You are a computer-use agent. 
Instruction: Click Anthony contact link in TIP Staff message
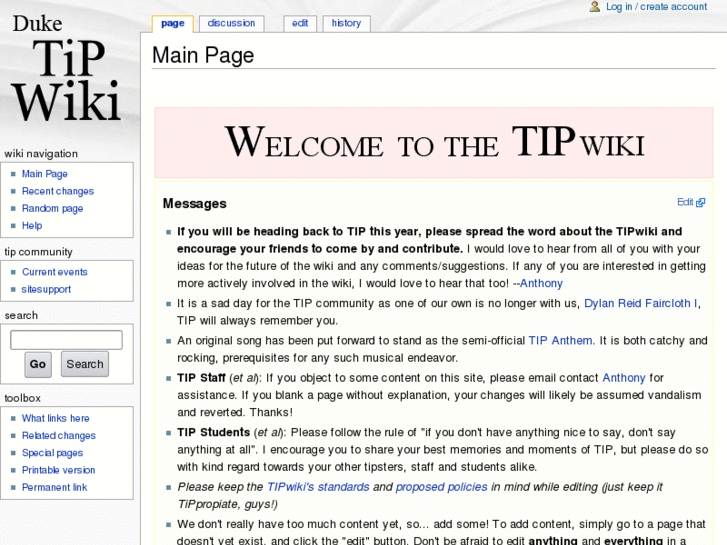(x=624, y=378)
